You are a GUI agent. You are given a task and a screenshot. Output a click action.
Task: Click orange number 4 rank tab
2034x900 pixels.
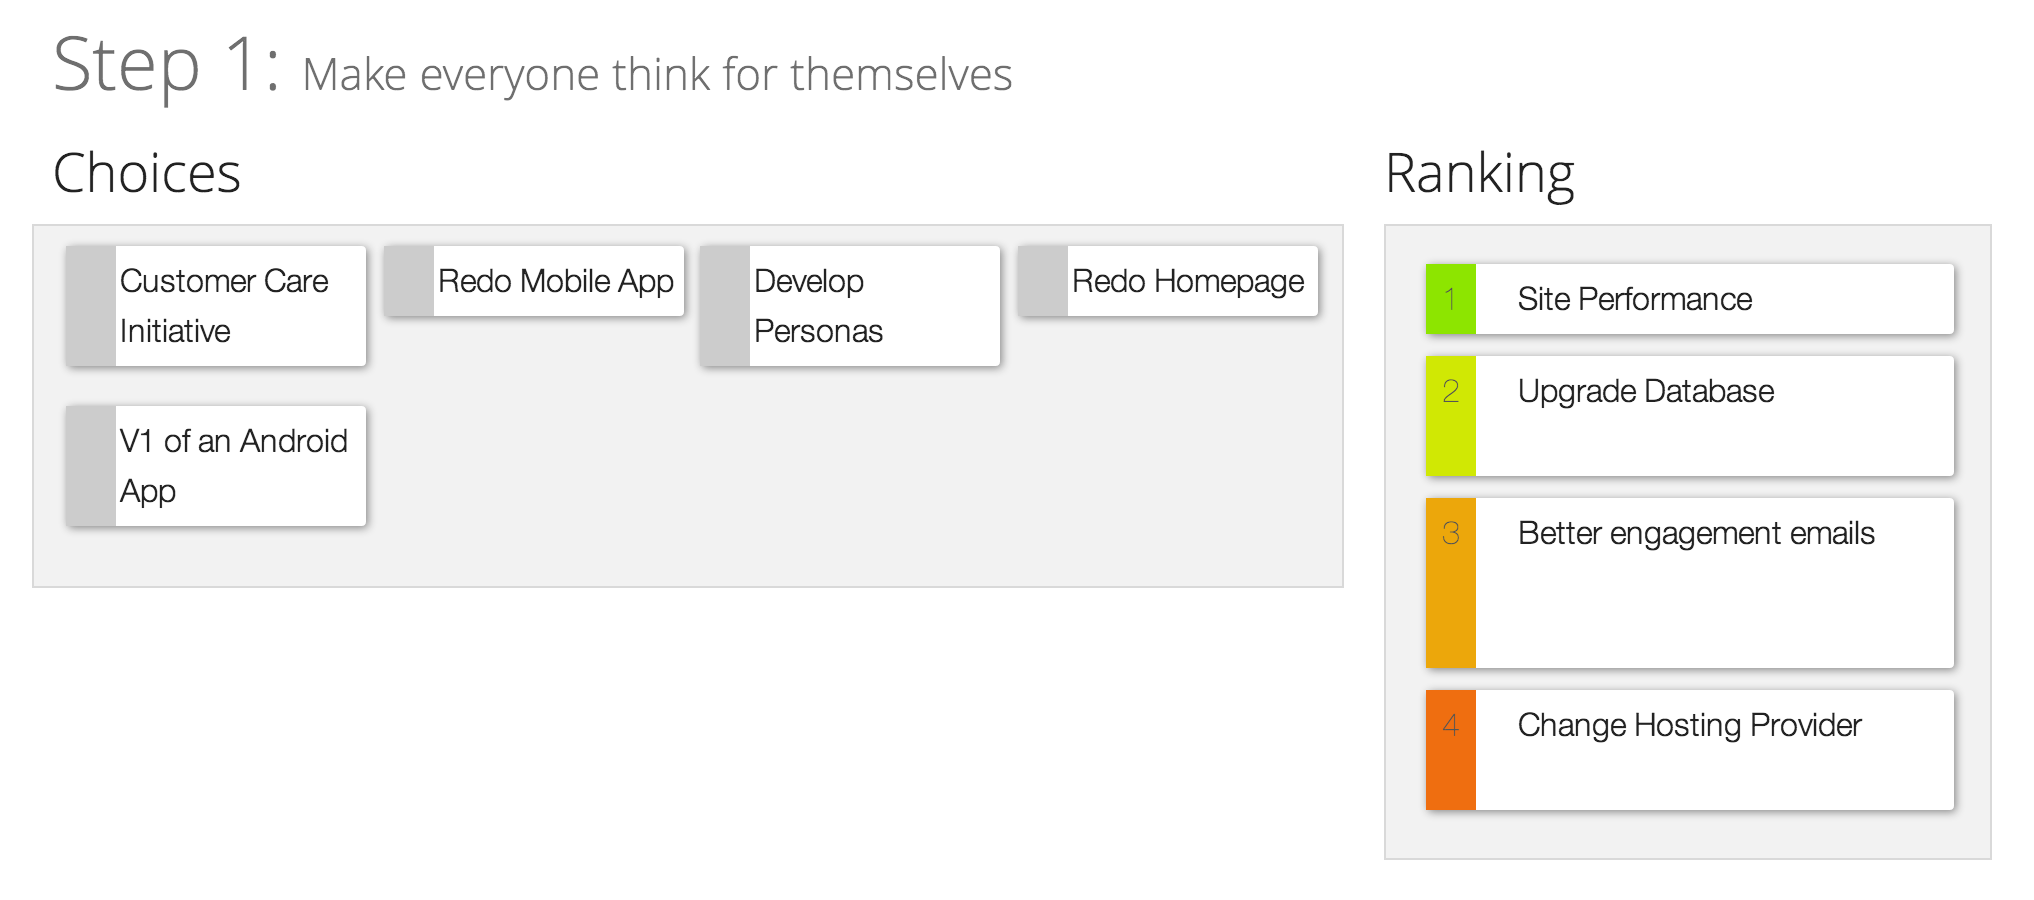[x=1450, y=750]
